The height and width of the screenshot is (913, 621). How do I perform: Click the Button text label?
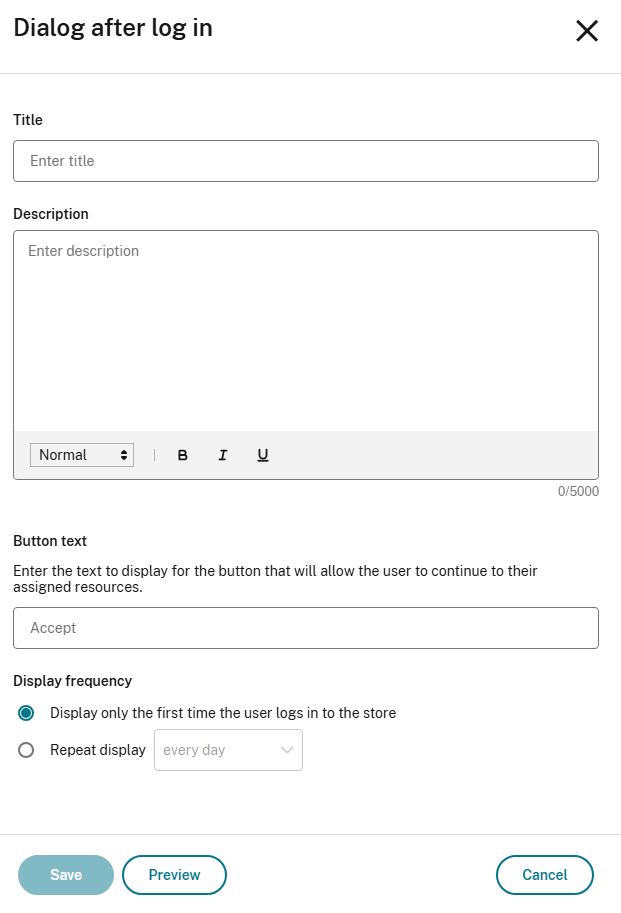point(50,541)
